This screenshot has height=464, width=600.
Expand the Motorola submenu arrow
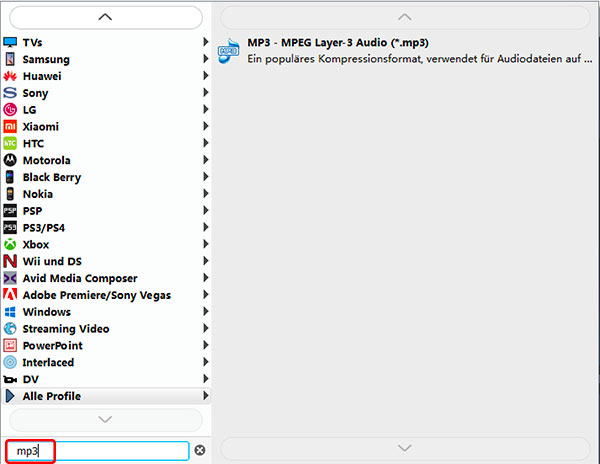coord(206,160)
